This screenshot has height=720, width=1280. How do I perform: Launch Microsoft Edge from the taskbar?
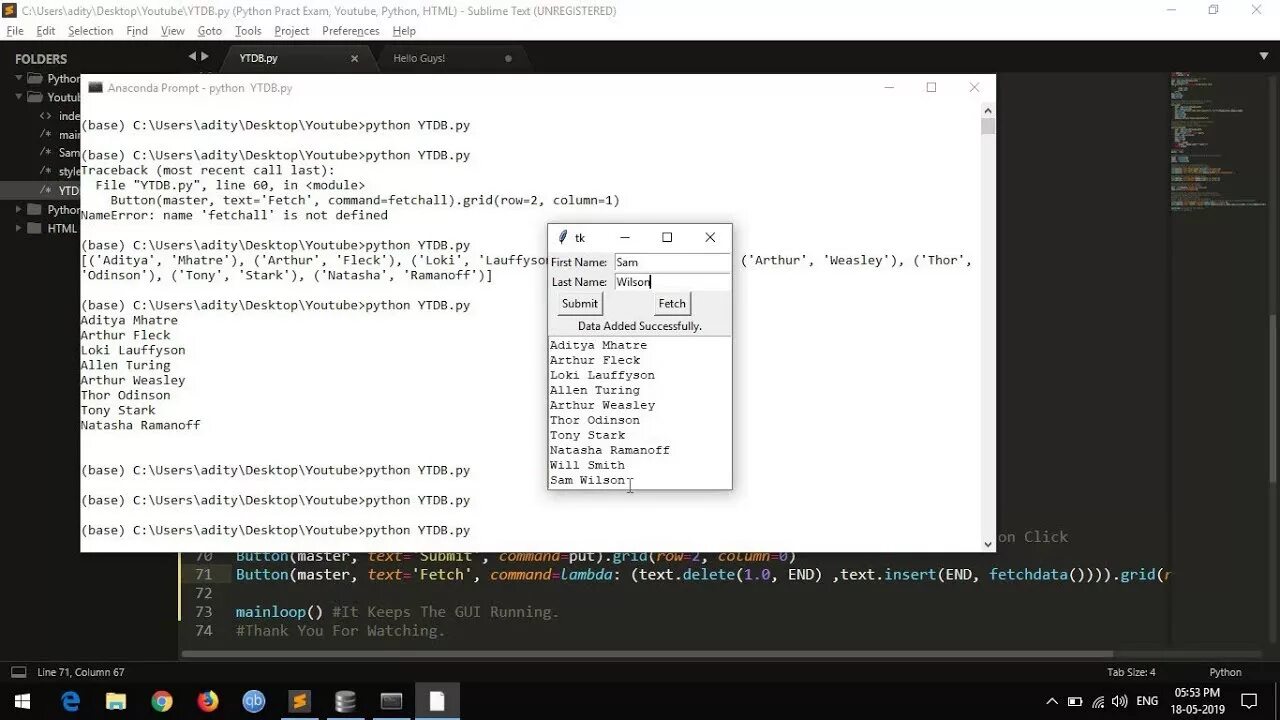click(70, 702)
